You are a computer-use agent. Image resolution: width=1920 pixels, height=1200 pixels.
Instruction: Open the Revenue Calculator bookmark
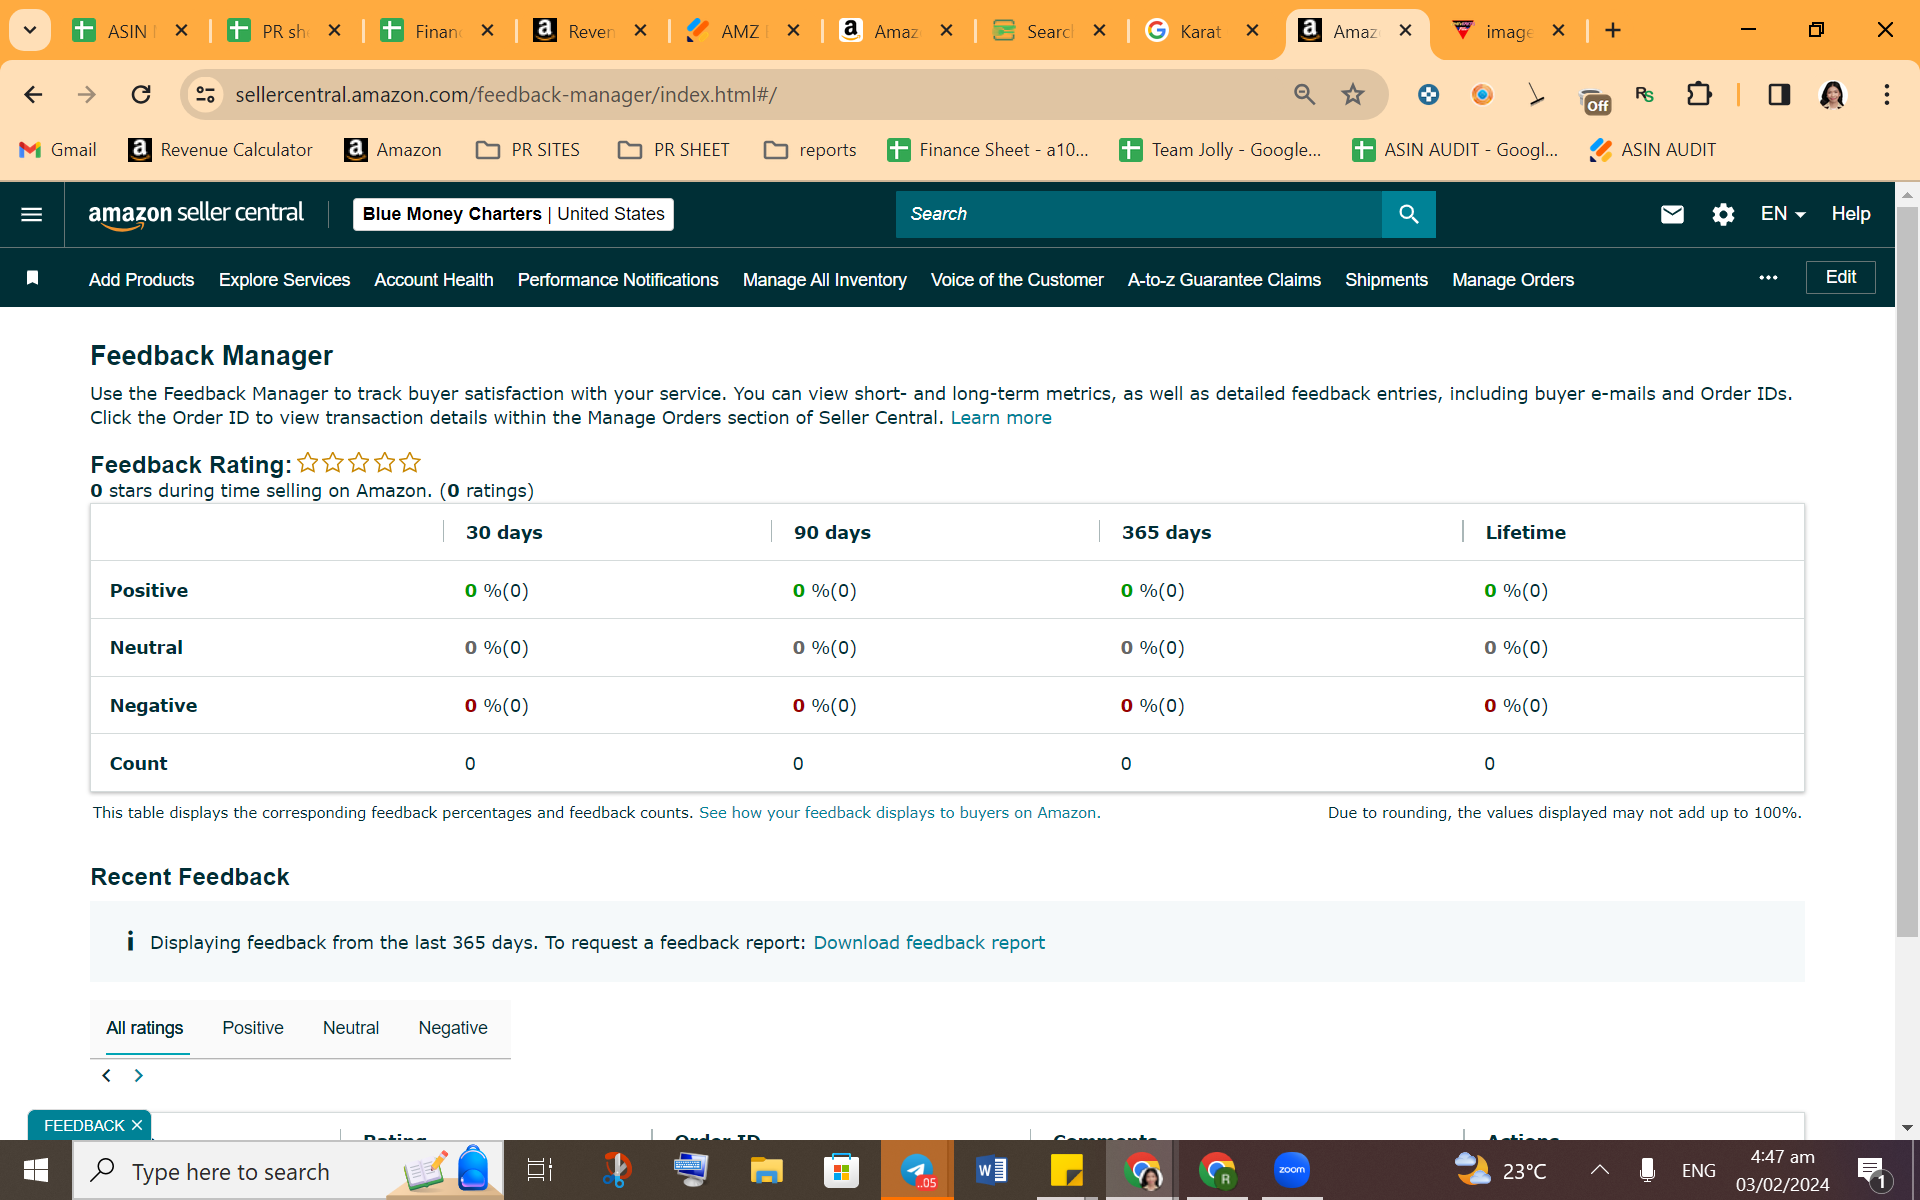click(220, 150)
